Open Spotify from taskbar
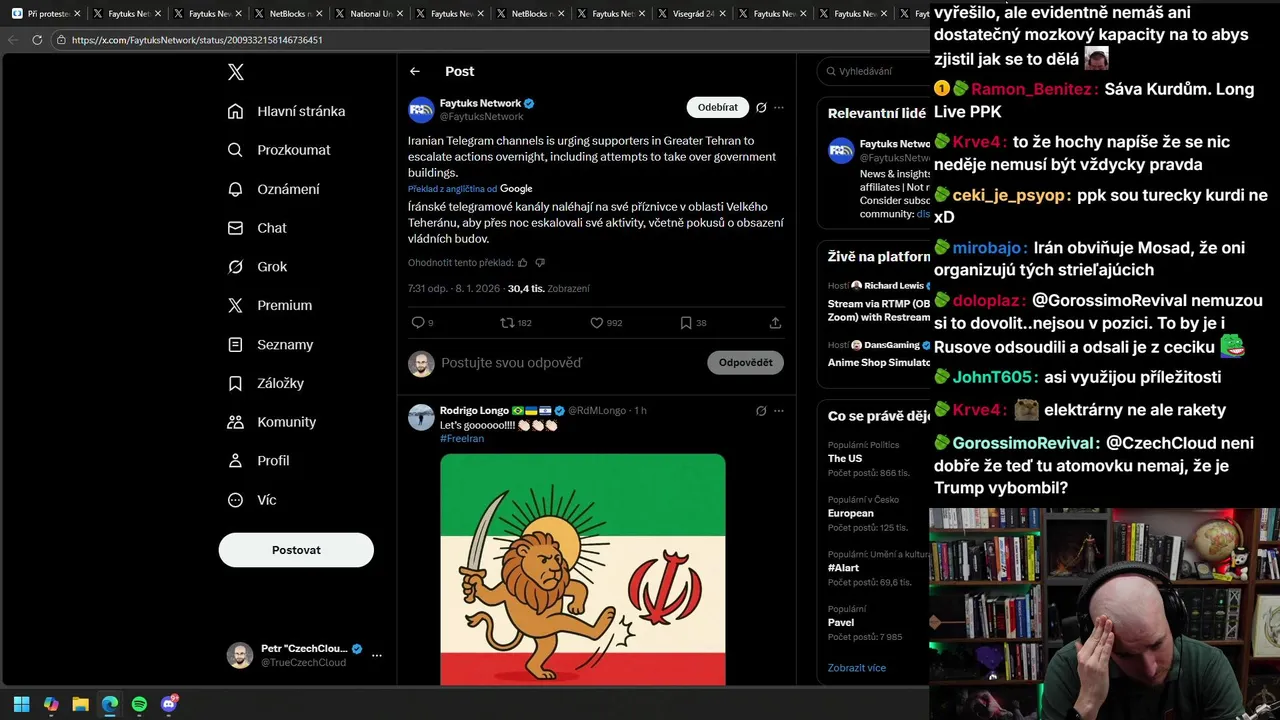The width and height of the screenshot is (1280, 720). [x=139, y=704]
